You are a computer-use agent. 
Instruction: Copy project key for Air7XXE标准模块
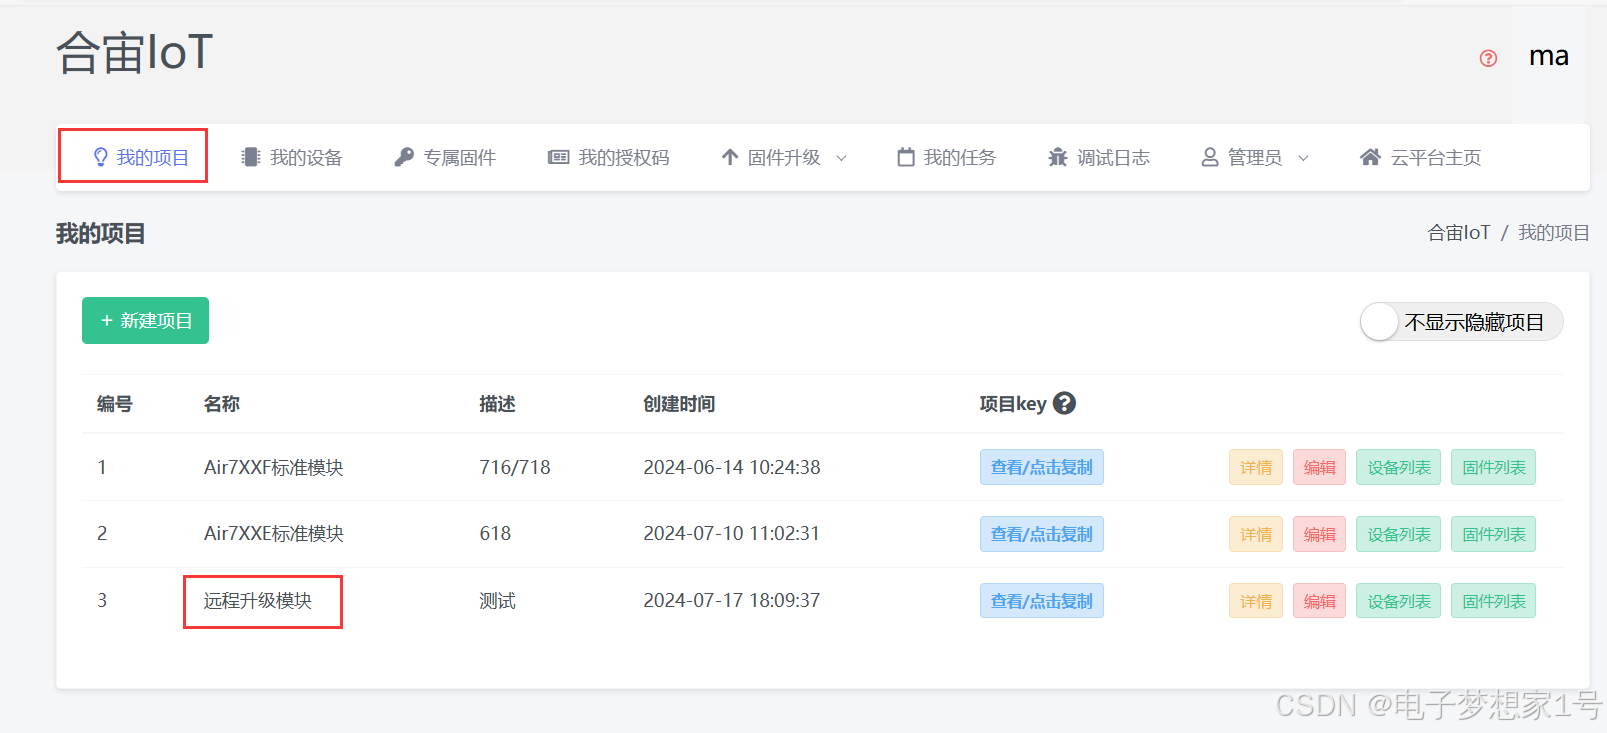1041,534
